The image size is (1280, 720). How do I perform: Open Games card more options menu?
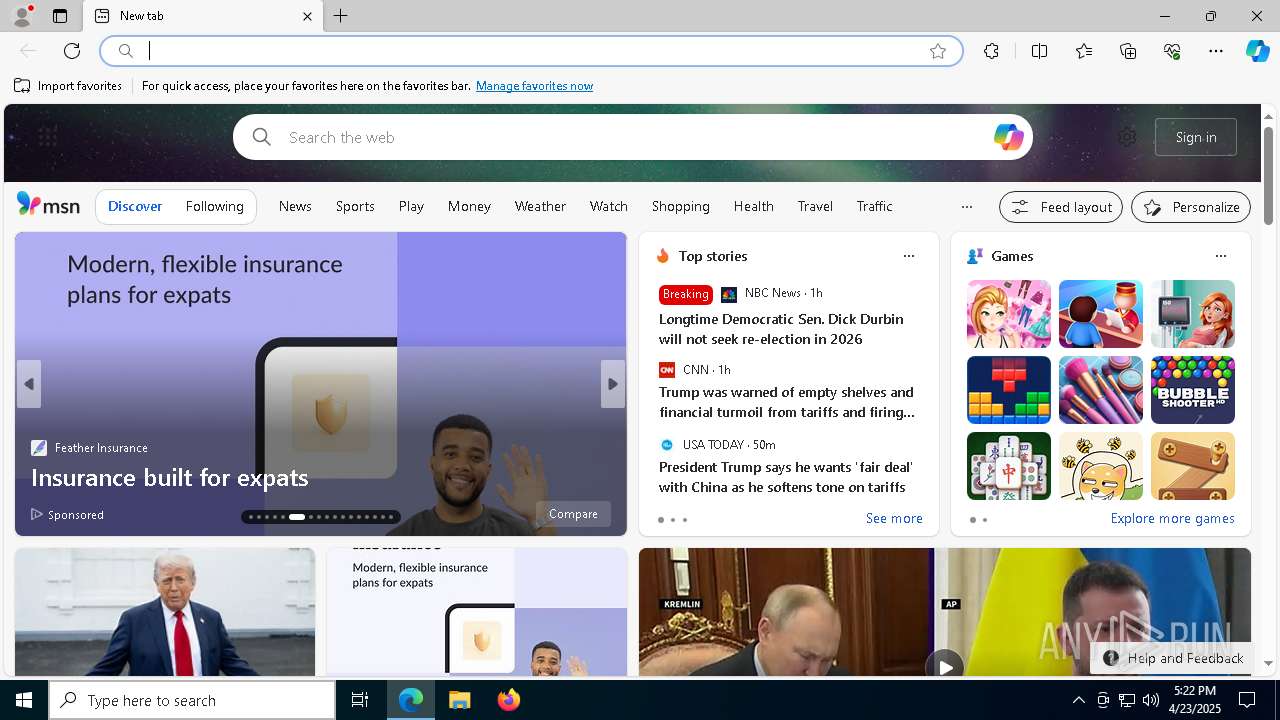pyautogui.click(x=1221, y=256)
